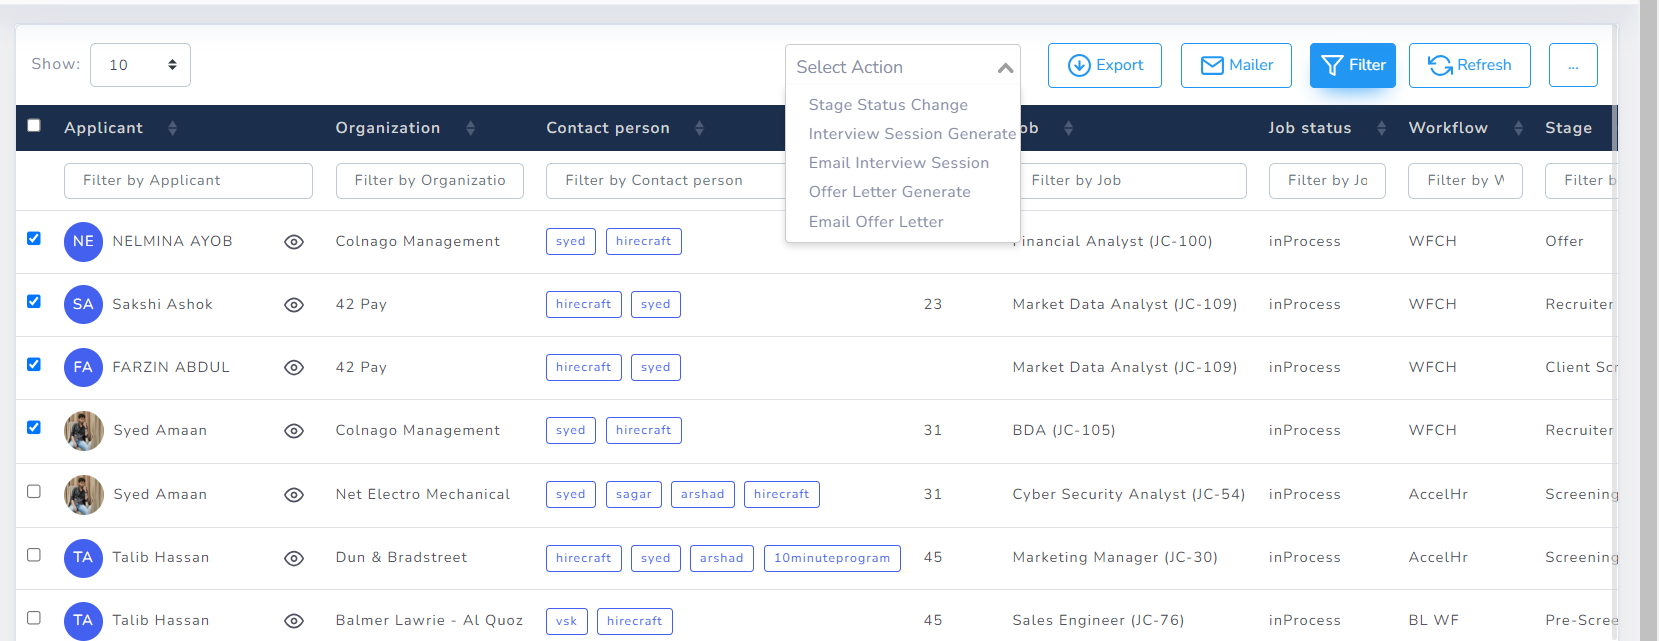Focus the Filter by Applicant field
Image resolution: width=1659 pixels, height=641 pixels.
[188, 181]
